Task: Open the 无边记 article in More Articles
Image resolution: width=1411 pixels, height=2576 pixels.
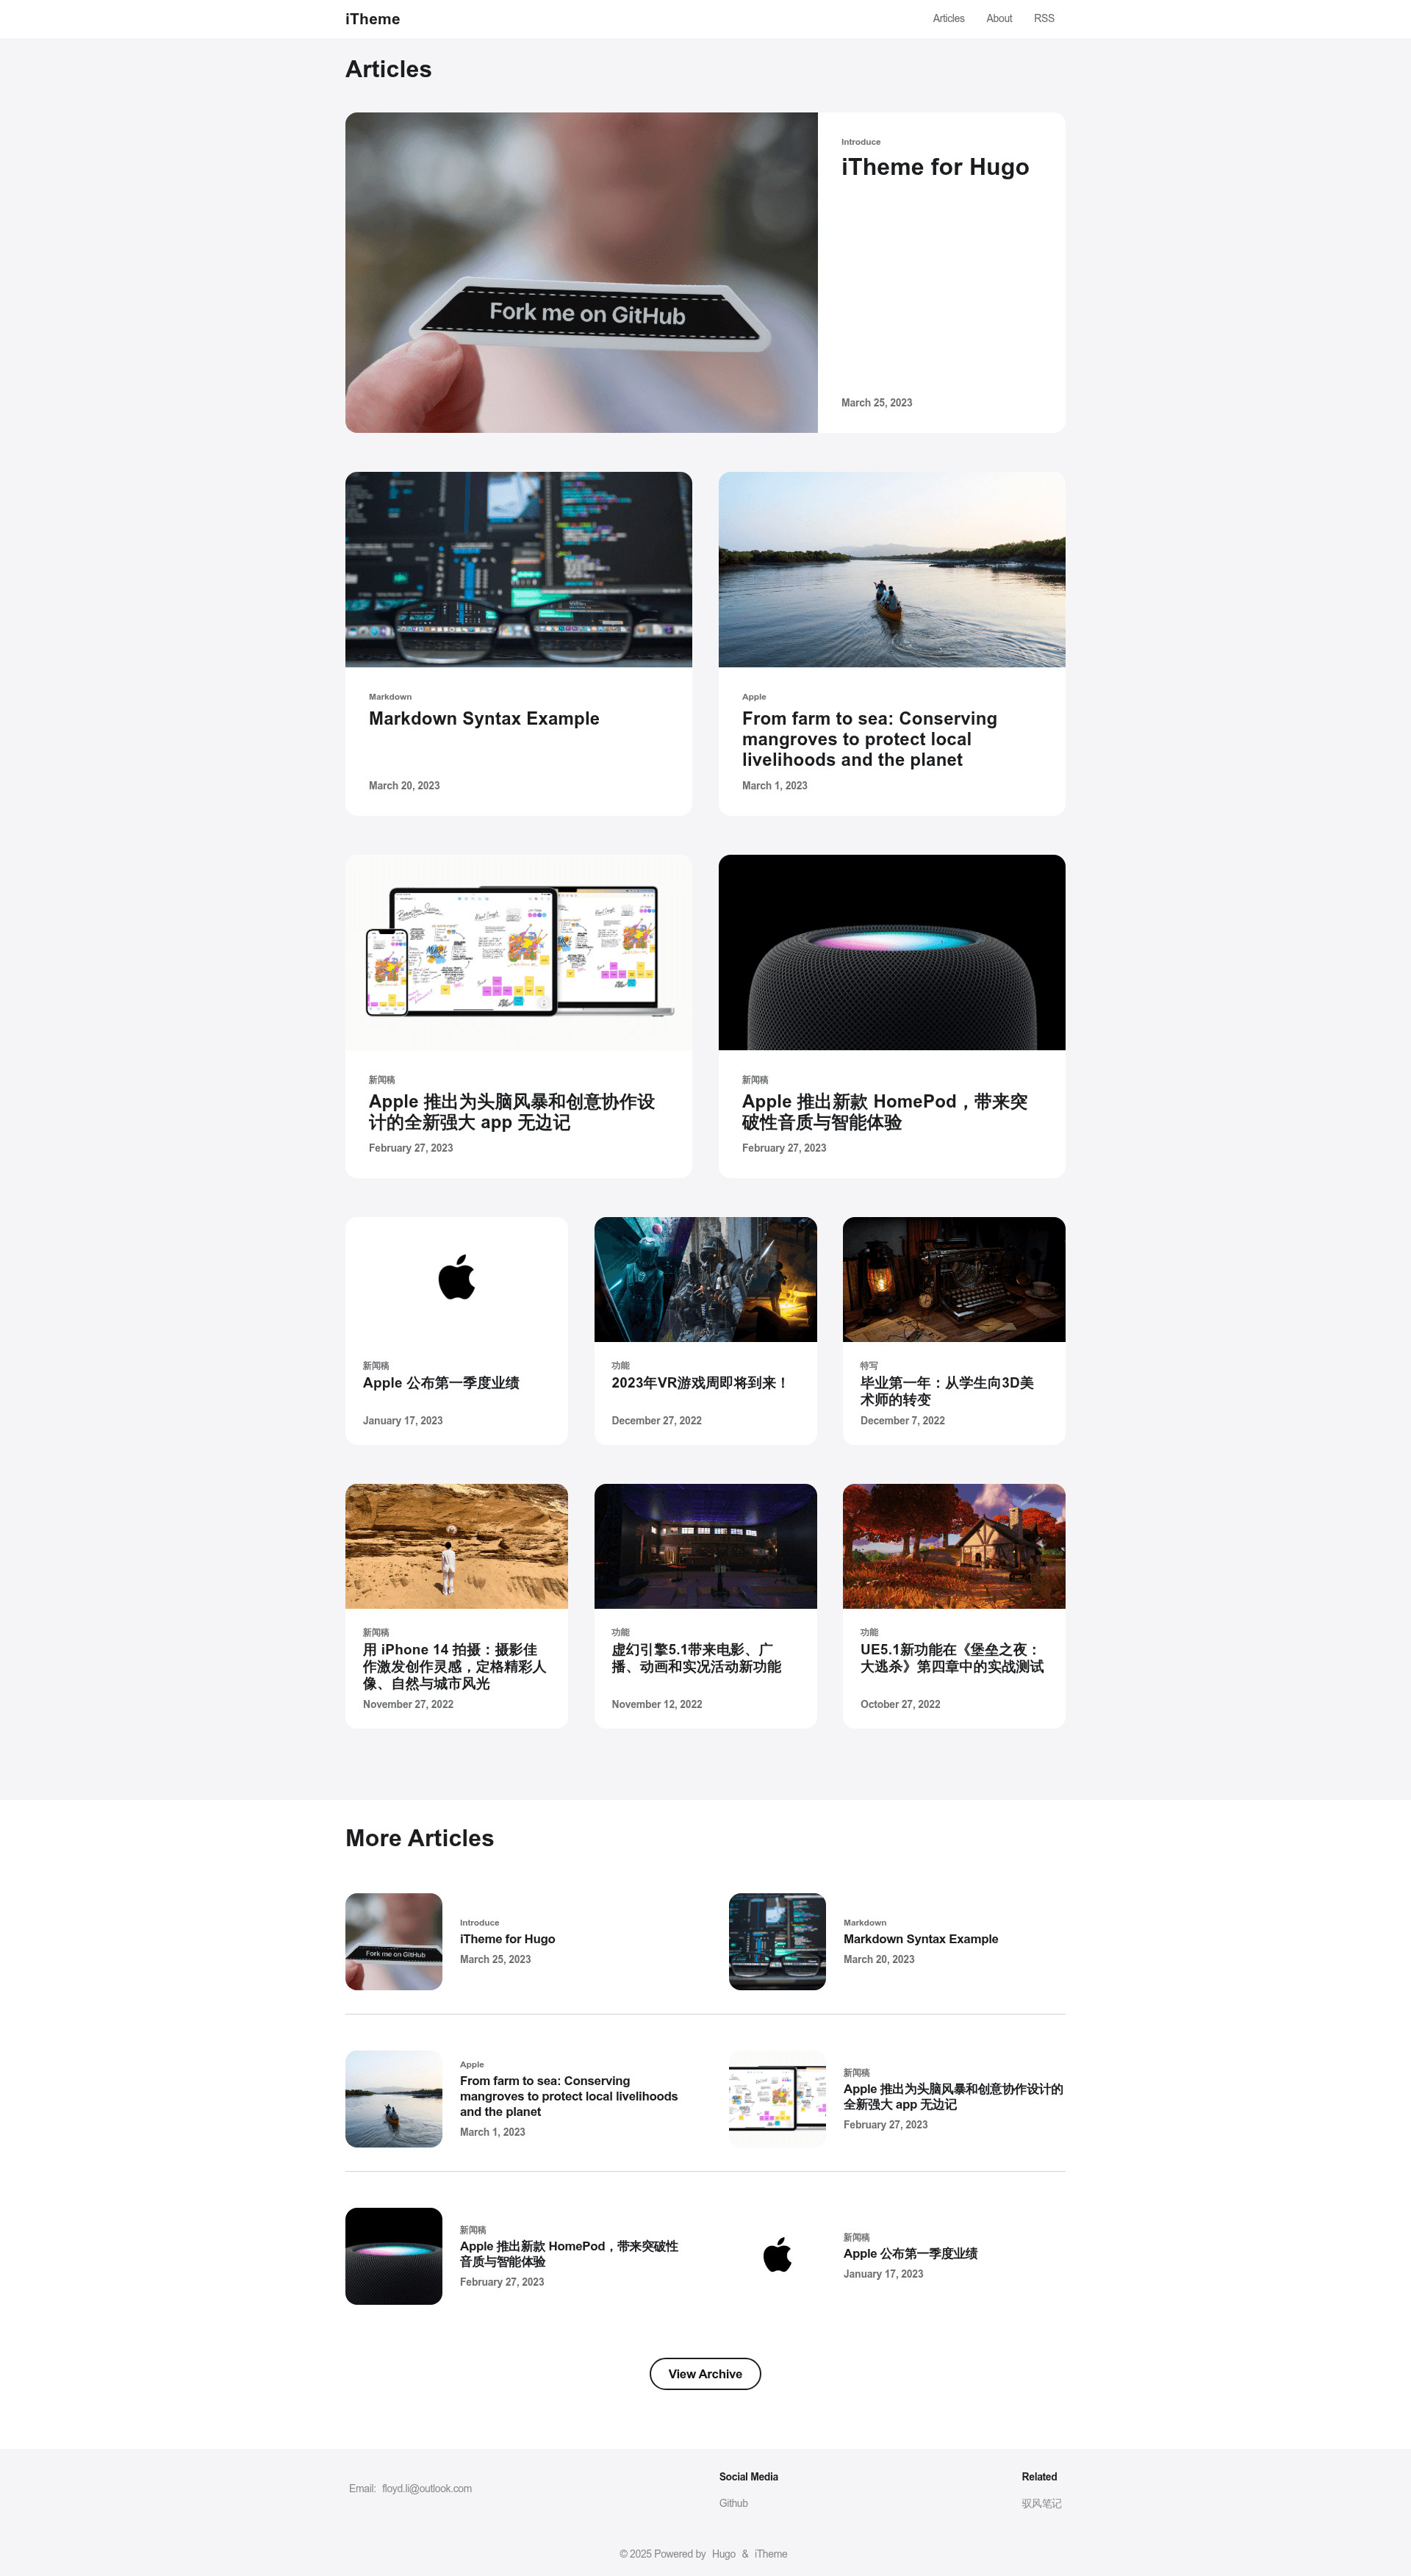Action: coord(952,2097)
